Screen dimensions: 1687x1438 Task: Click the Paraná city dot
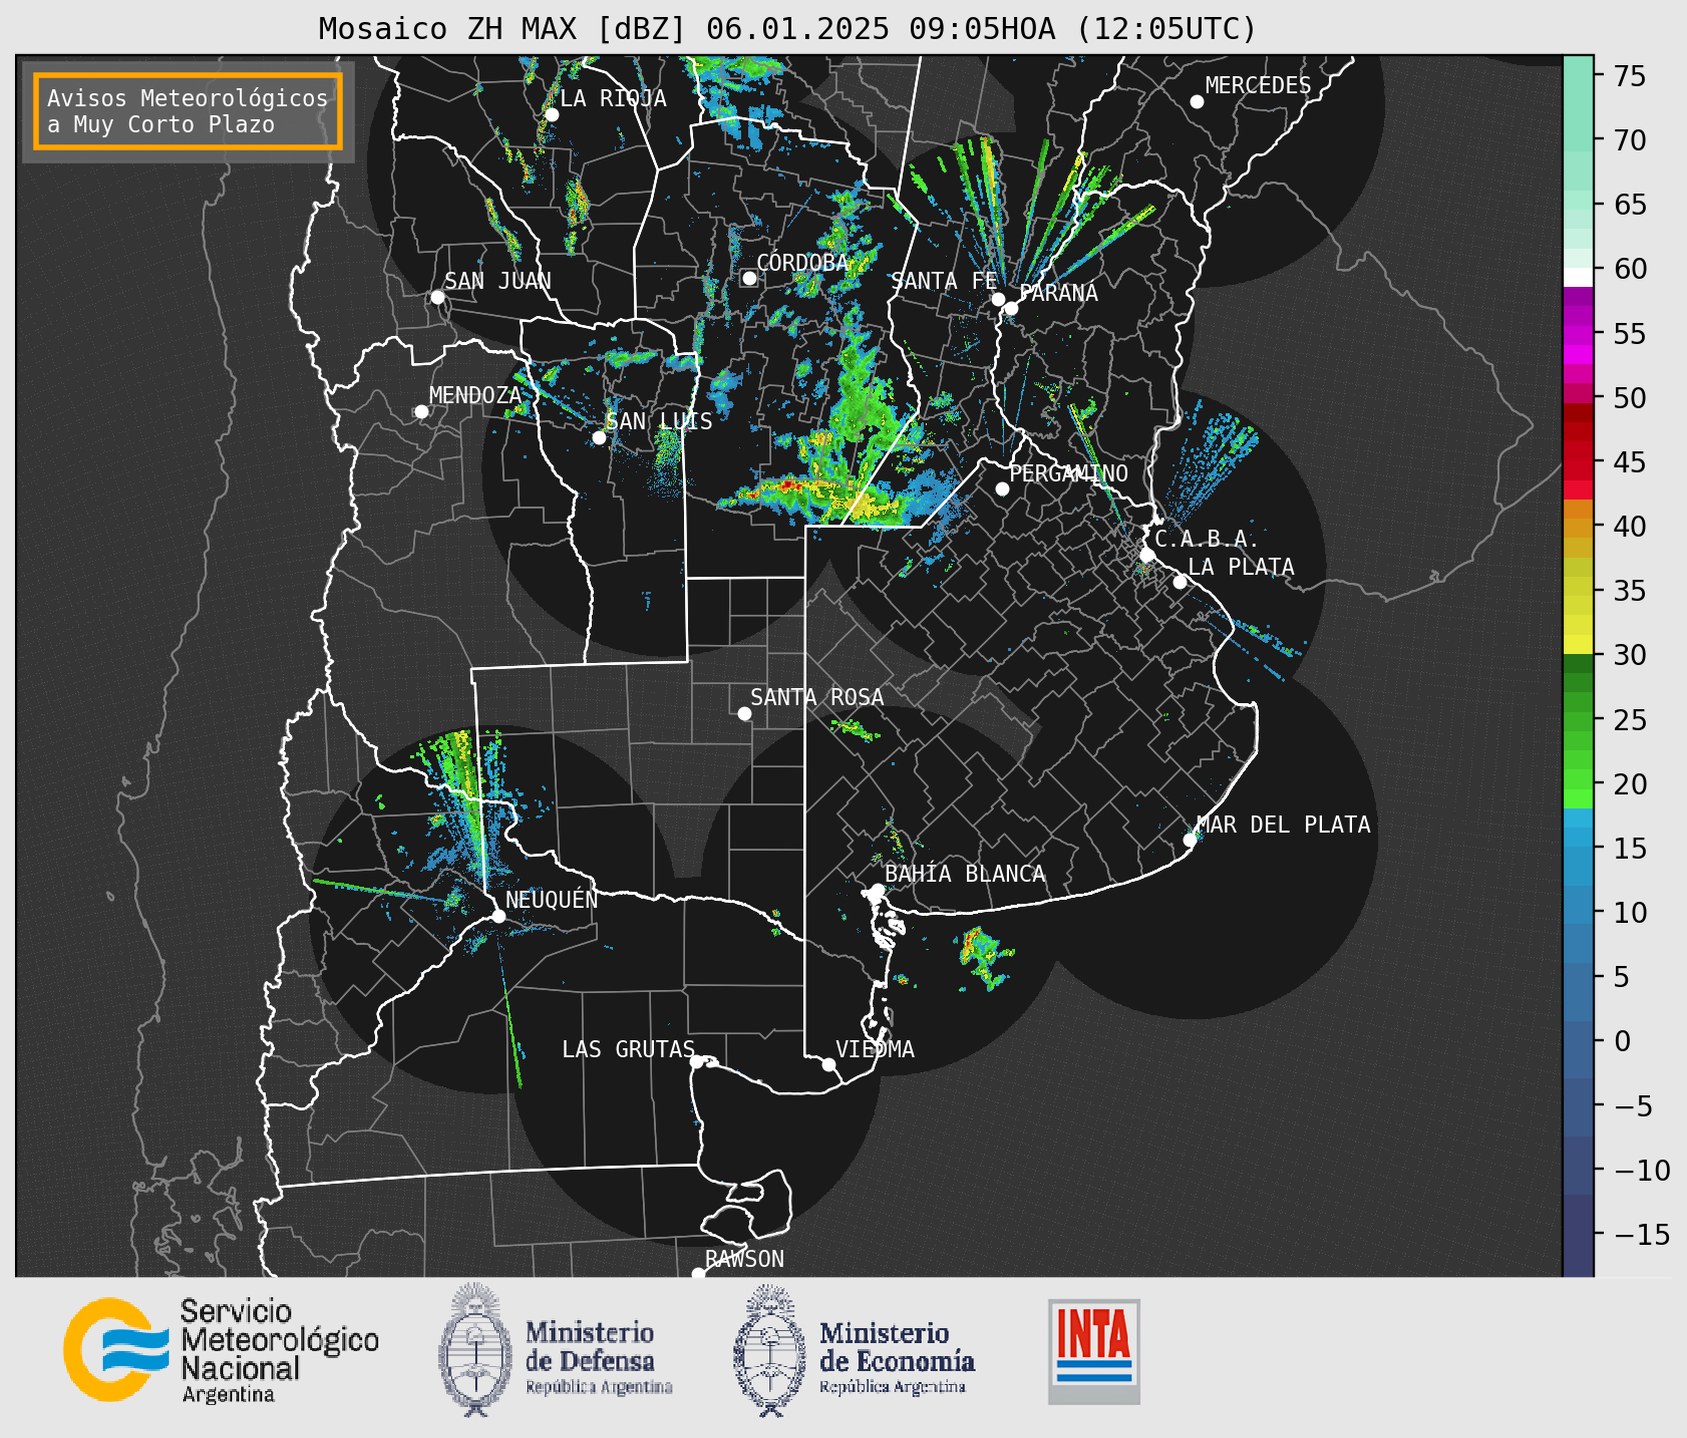(x=1011, y=308)
